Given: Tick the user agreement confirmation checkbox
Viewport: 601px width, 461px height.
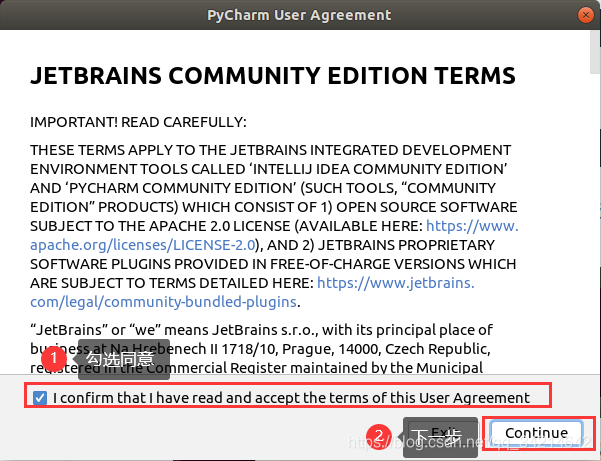Looking at the screenshot, I should pyautogui.click(x=40, y=398).
